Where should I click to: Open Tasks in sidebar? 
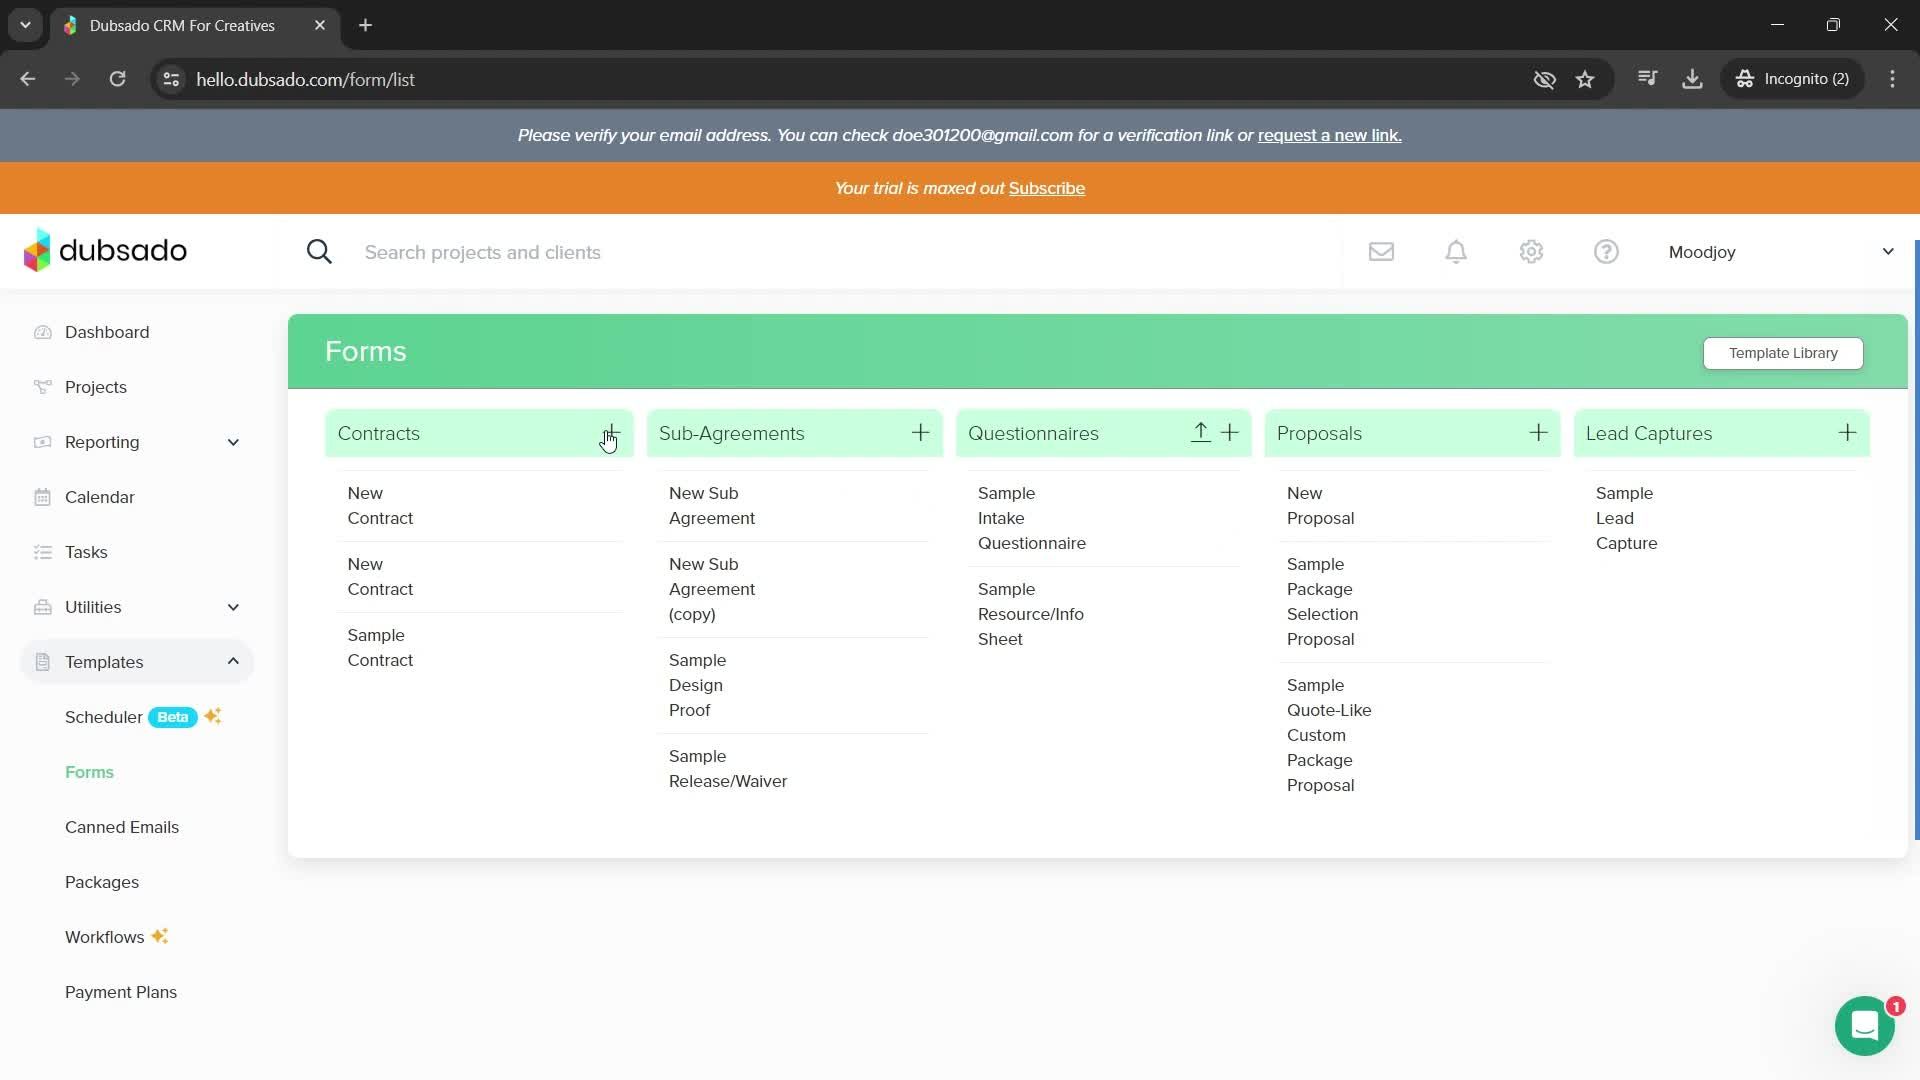click(x=86, y=552)
